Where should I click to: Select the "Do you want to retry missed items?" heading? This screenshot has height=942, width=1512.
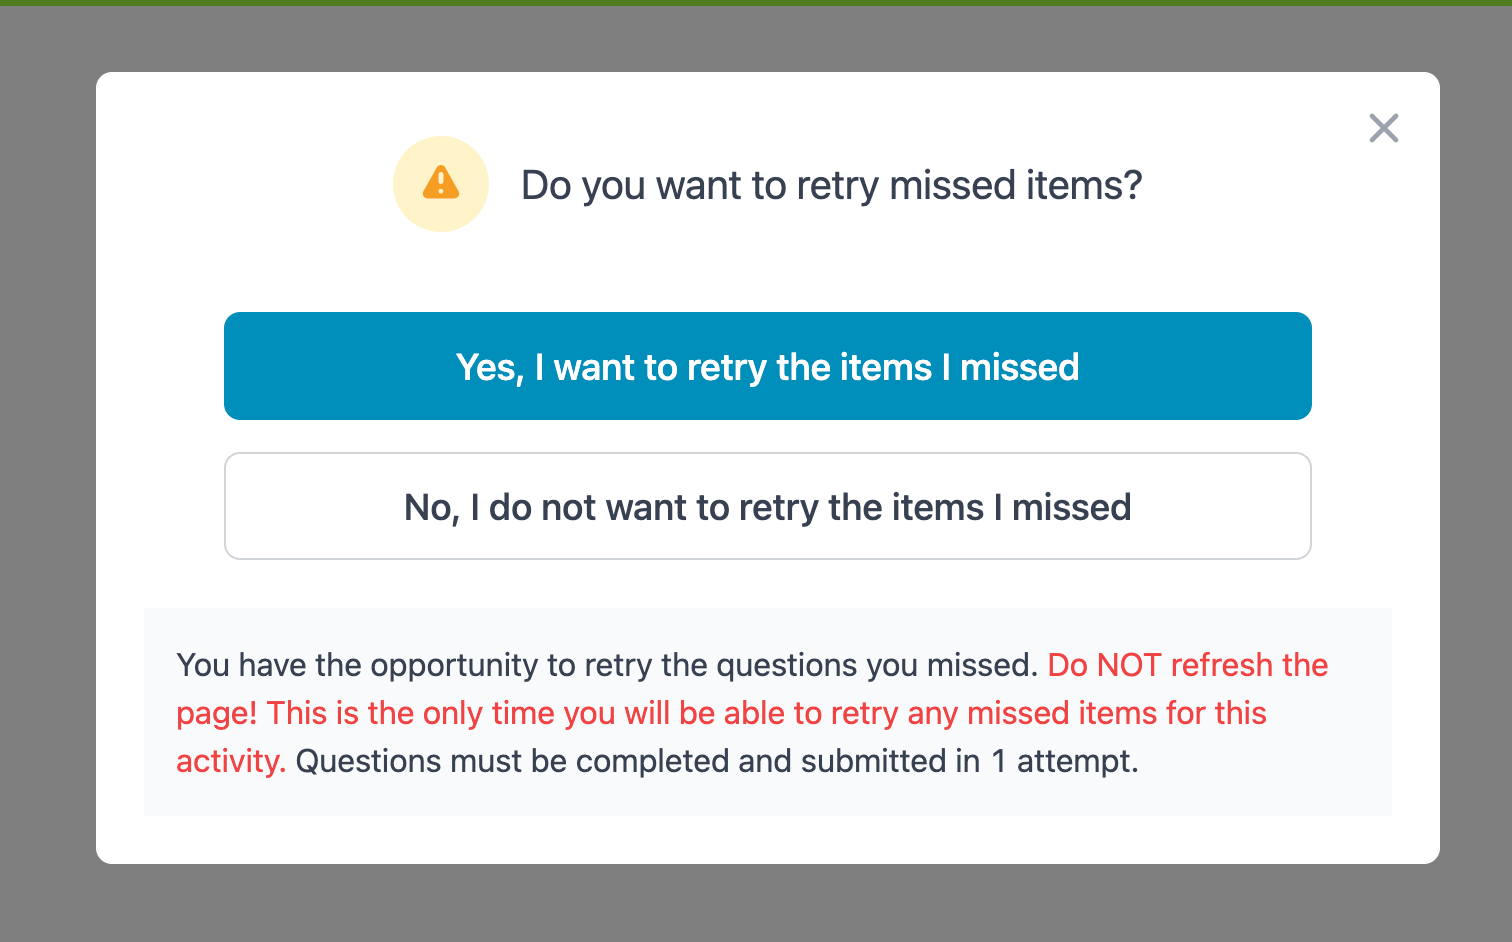tap(831, 186)
